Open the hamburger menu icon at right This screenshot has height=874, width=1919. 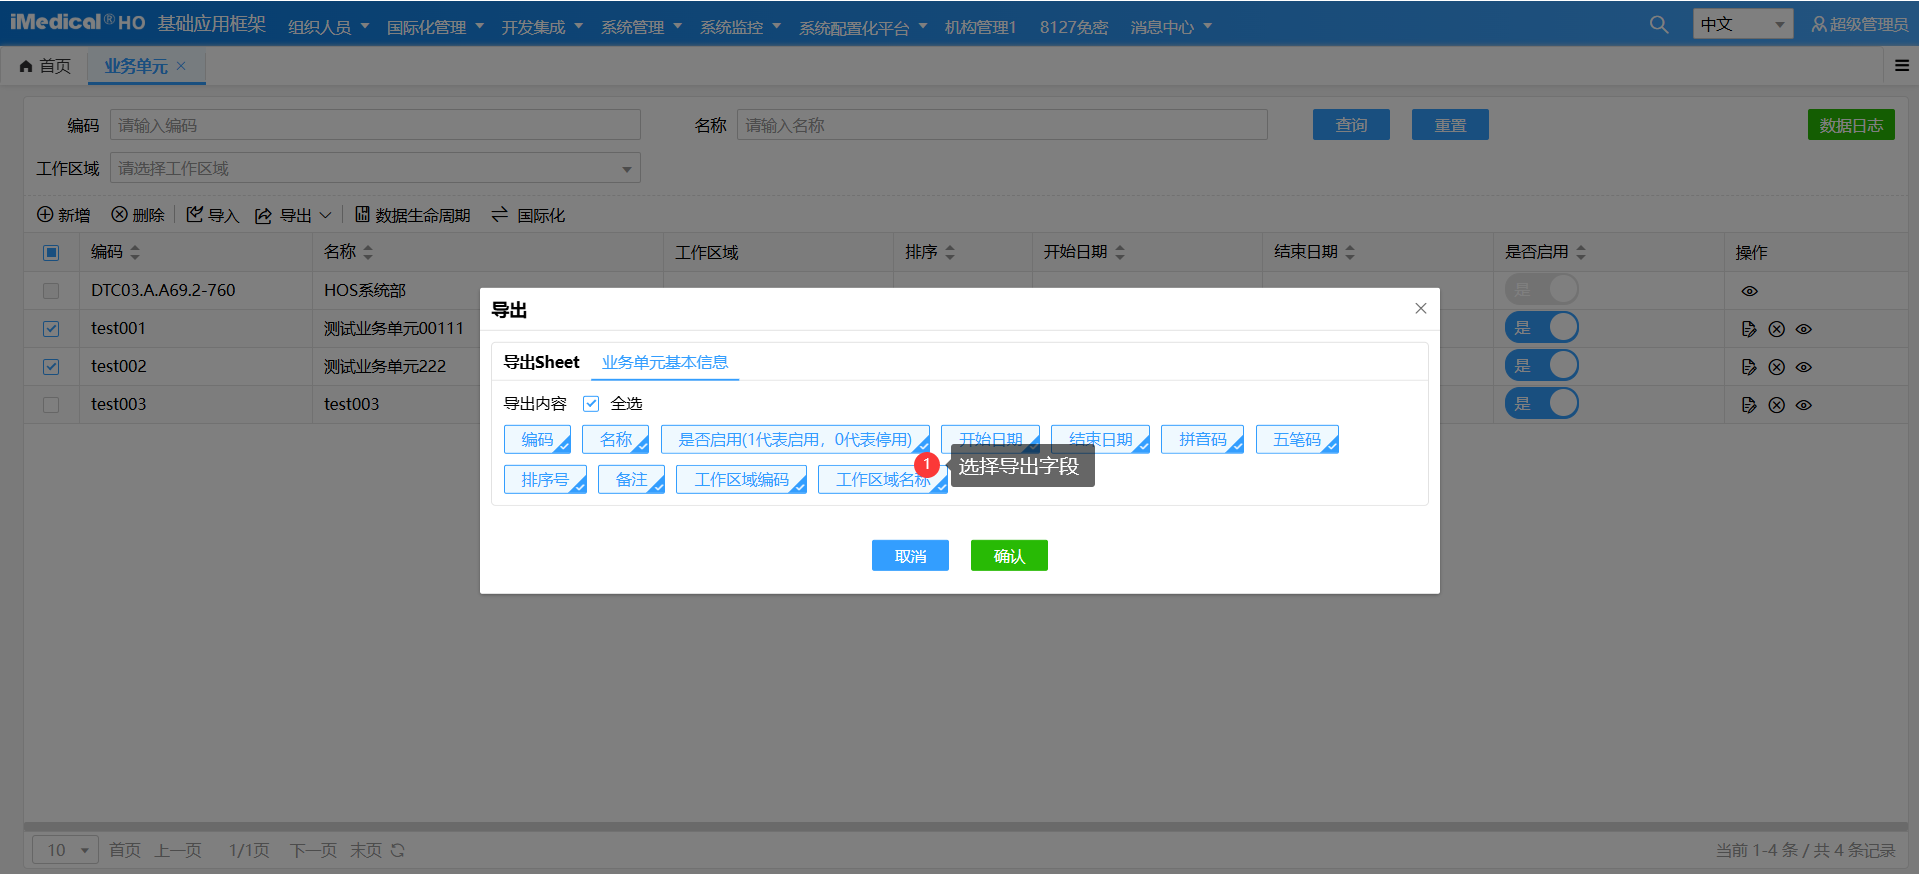pos(1901,66)
